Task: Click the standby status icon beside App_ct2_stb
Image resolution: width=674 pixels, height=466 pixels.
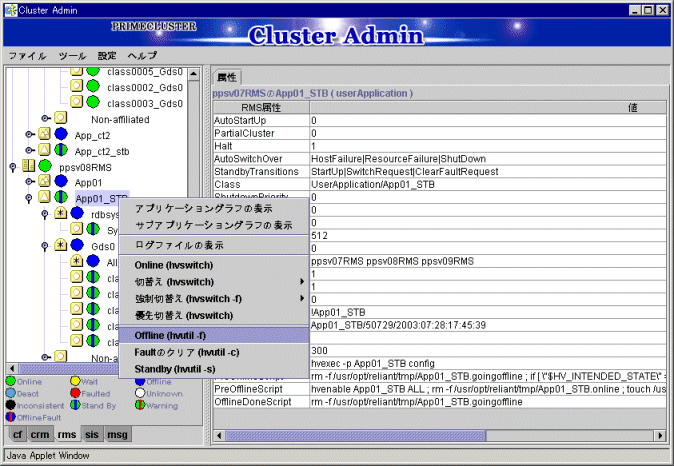Action: click(x=61, y=150)
